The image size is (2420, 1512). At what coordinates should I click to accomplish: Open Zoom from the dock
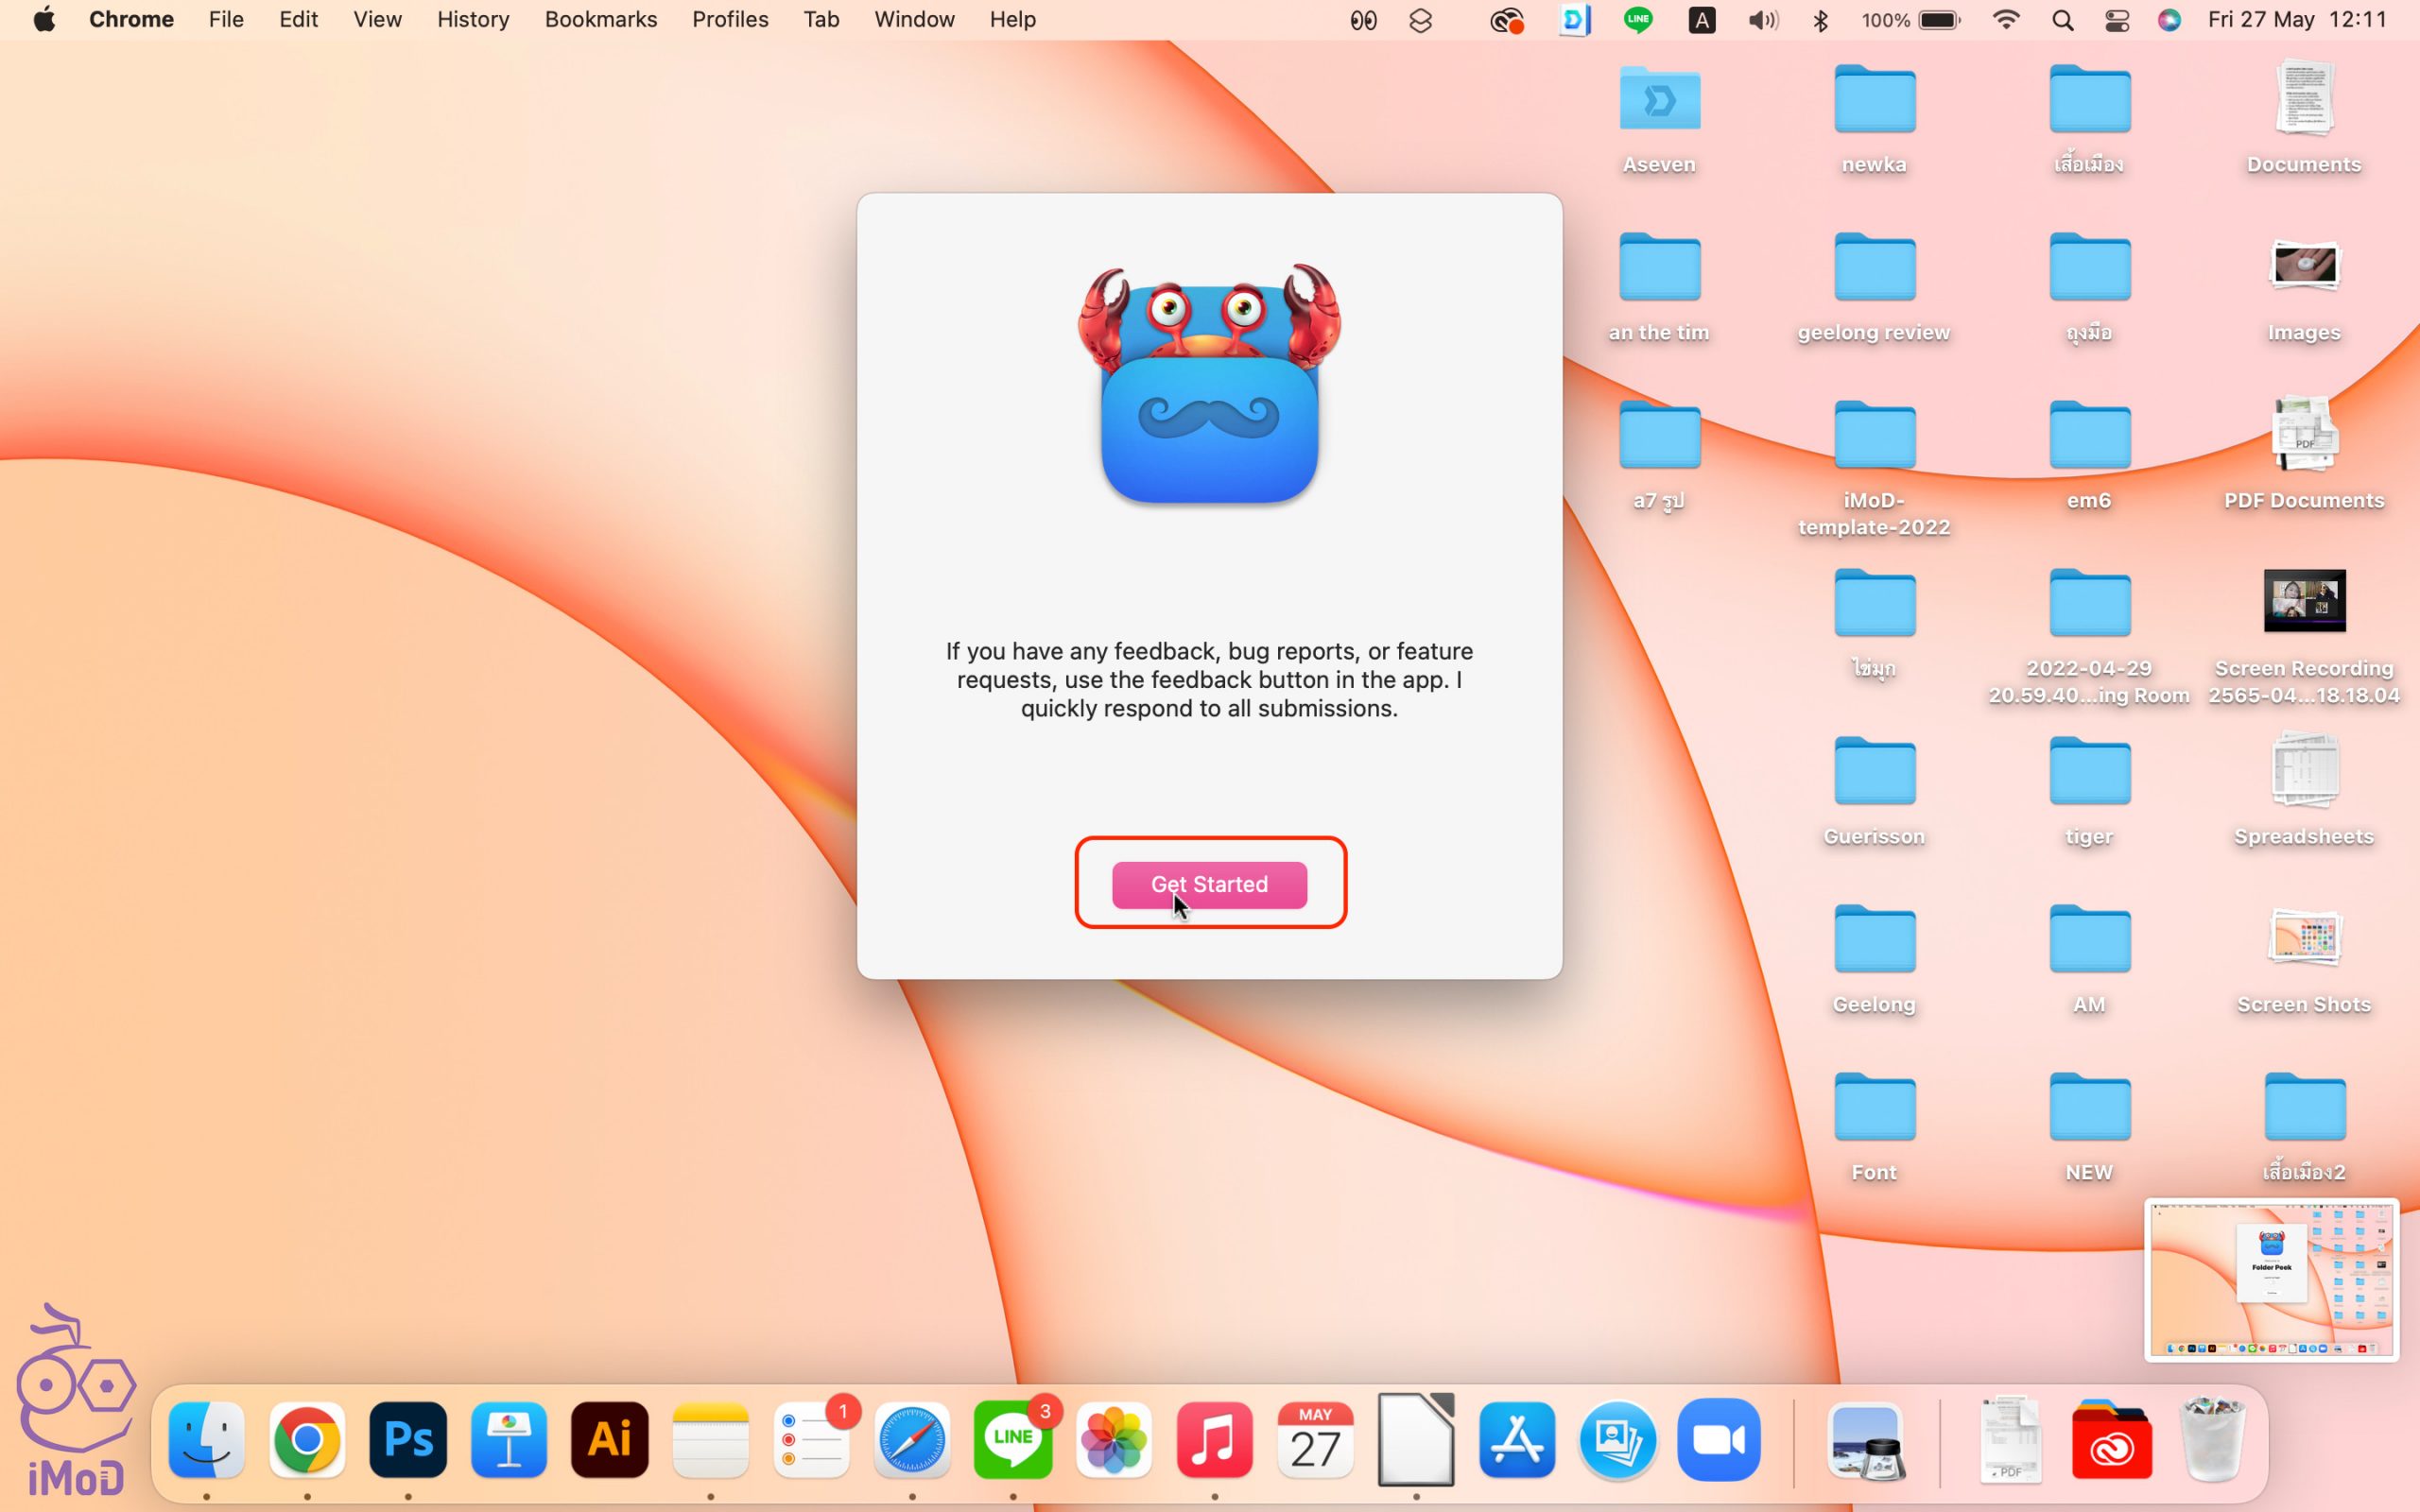point(1718,1440)
